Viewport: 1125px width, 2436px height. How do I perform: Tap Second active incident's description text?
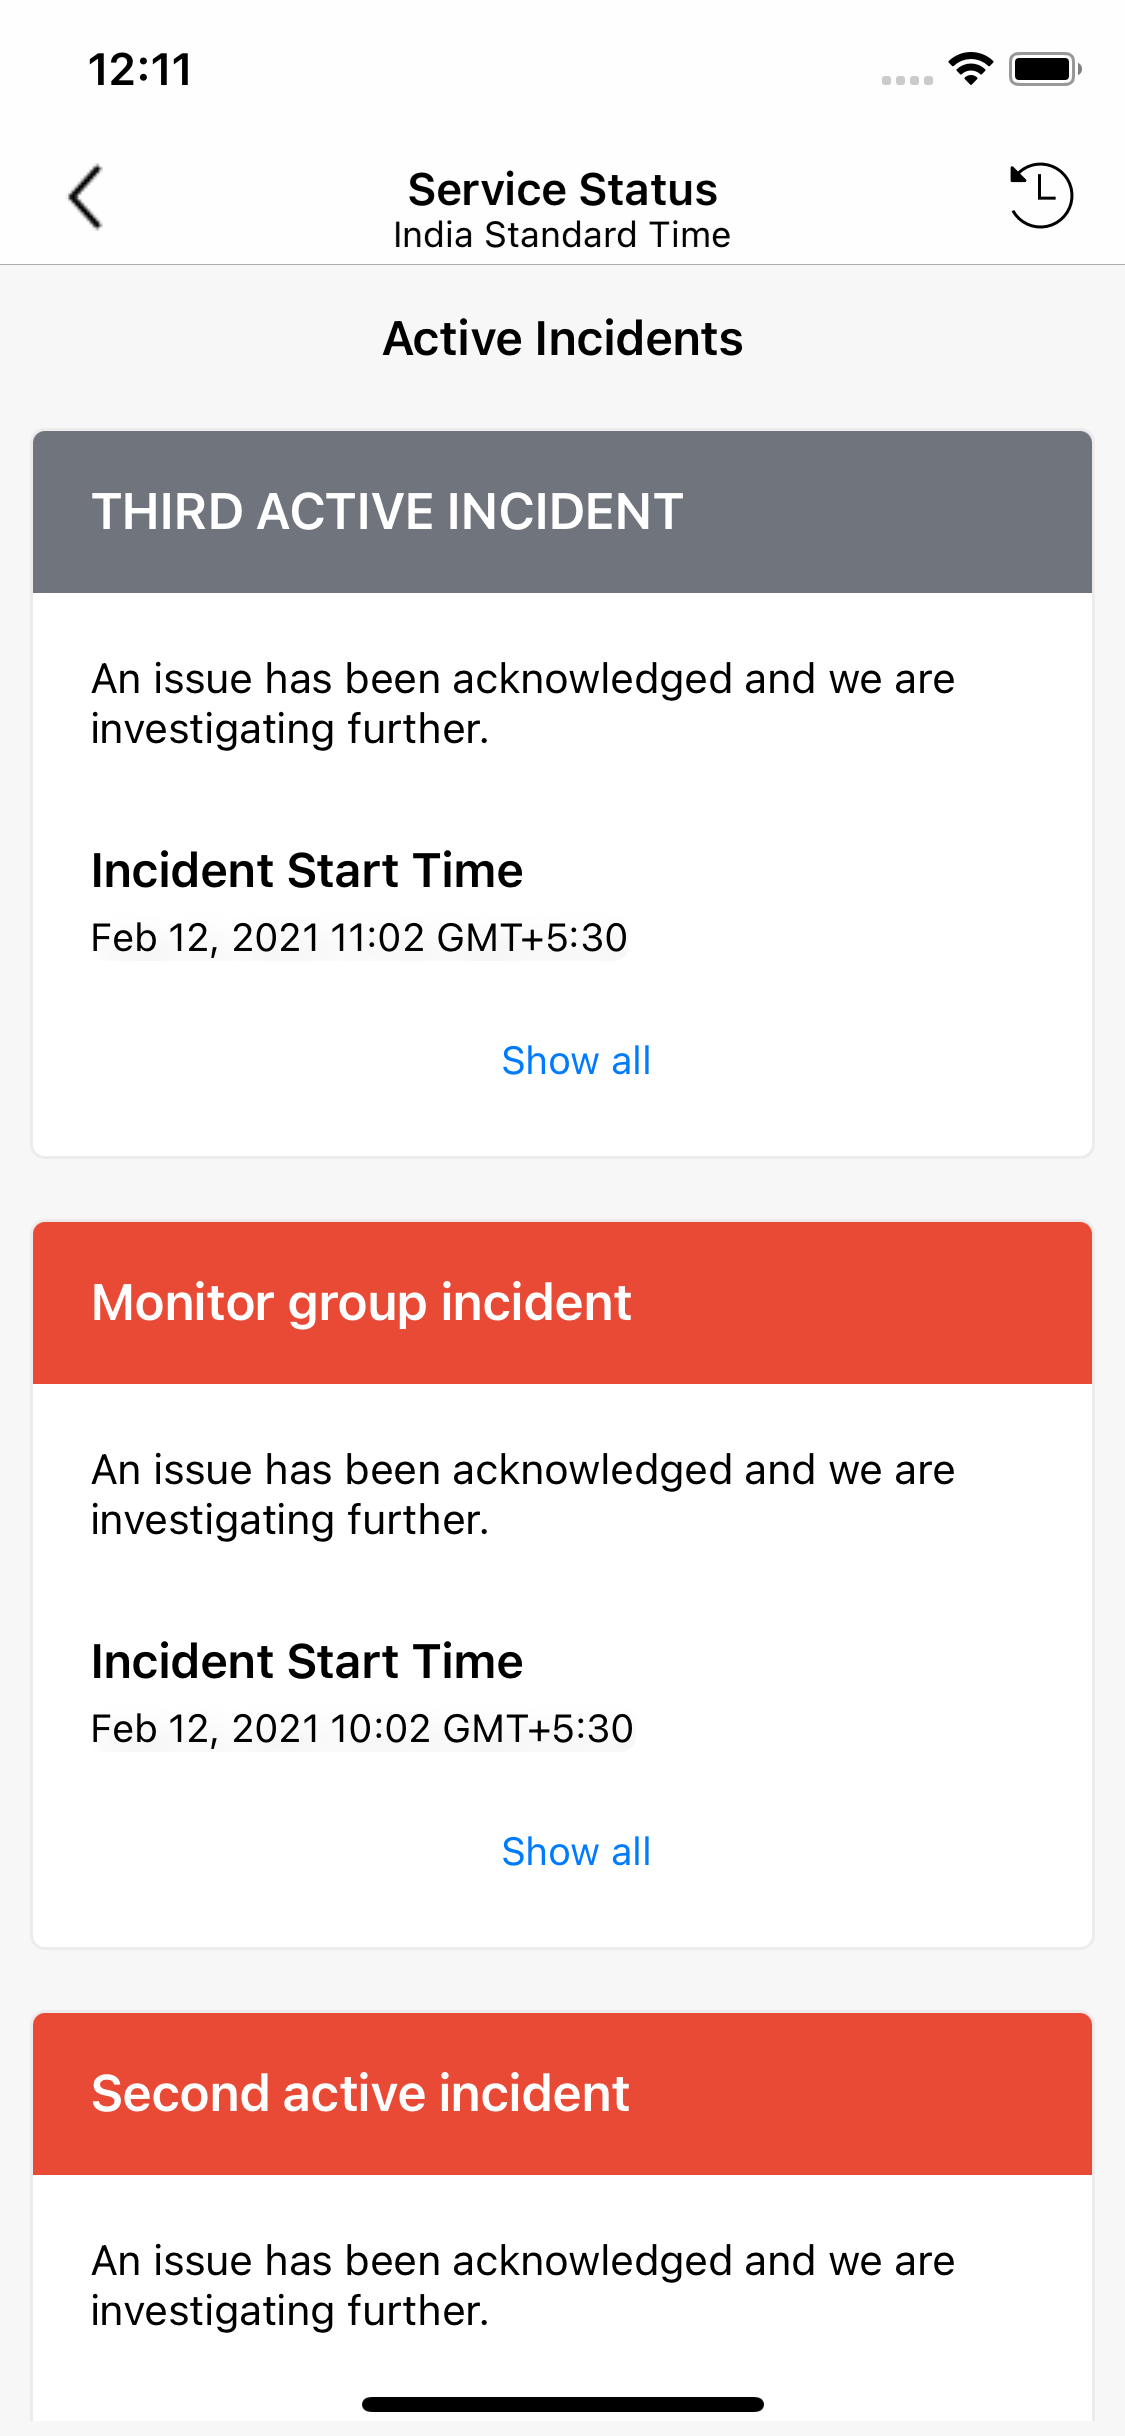pyautogui.click(x=523, y=2286)
